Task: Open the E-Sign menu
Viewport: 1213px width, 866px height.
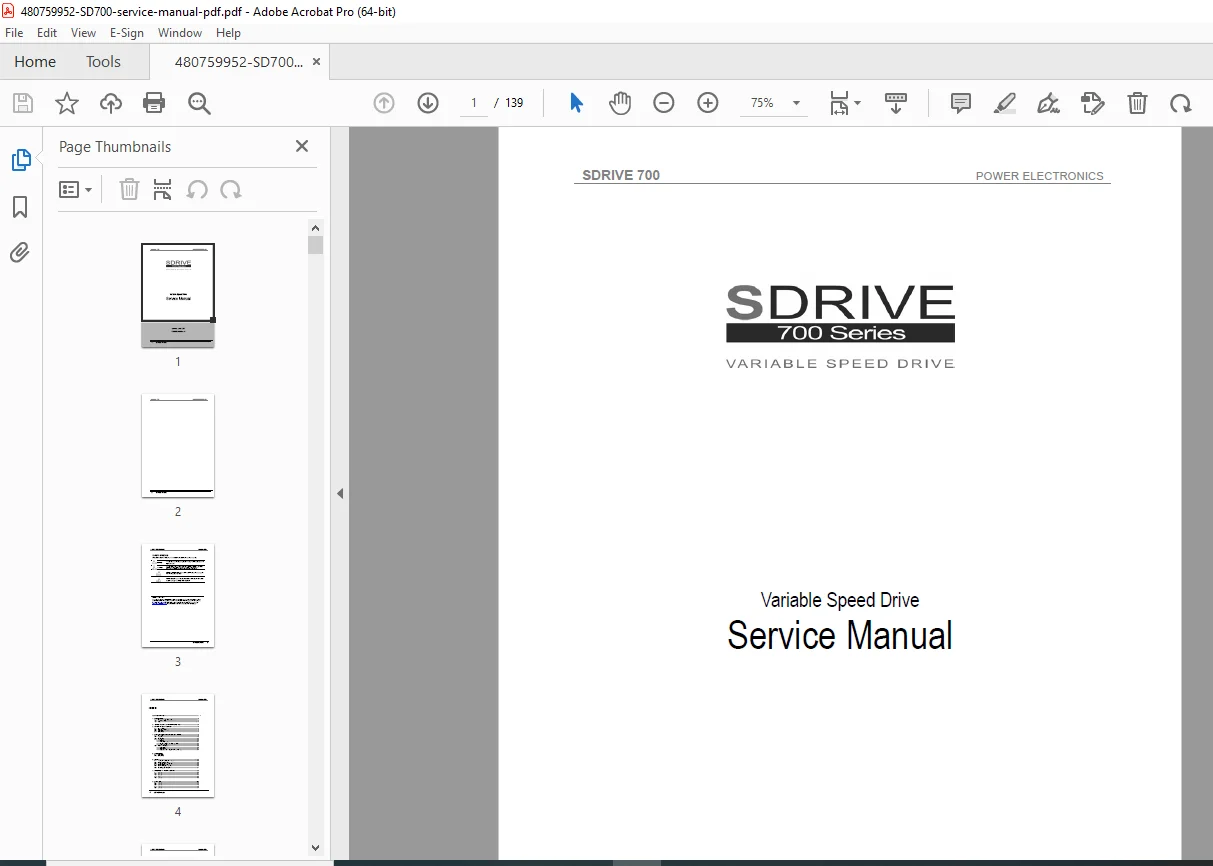Action: (x=127, y=33)
